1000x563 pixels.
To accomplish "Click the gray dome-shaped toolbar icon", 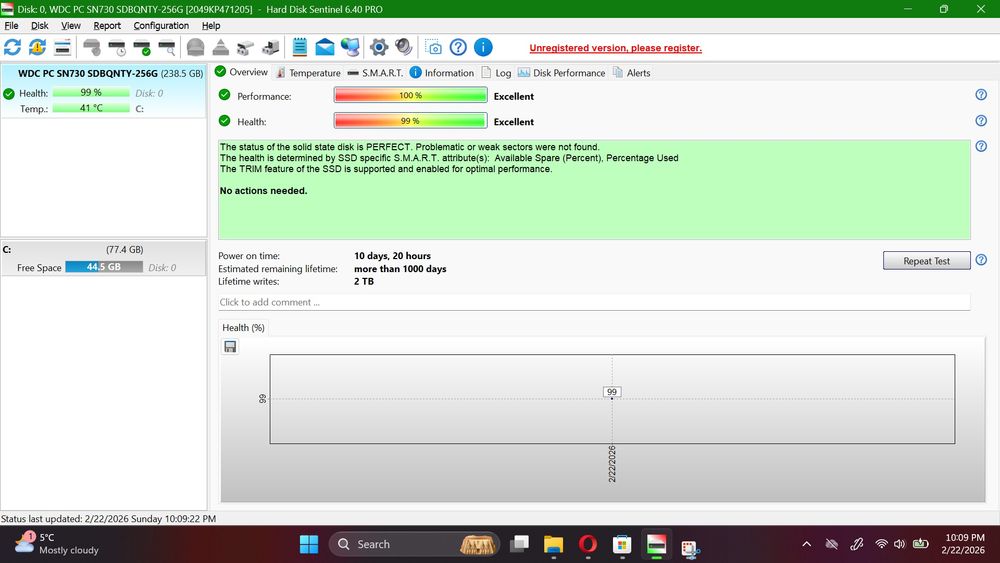I will coord(196,47).
